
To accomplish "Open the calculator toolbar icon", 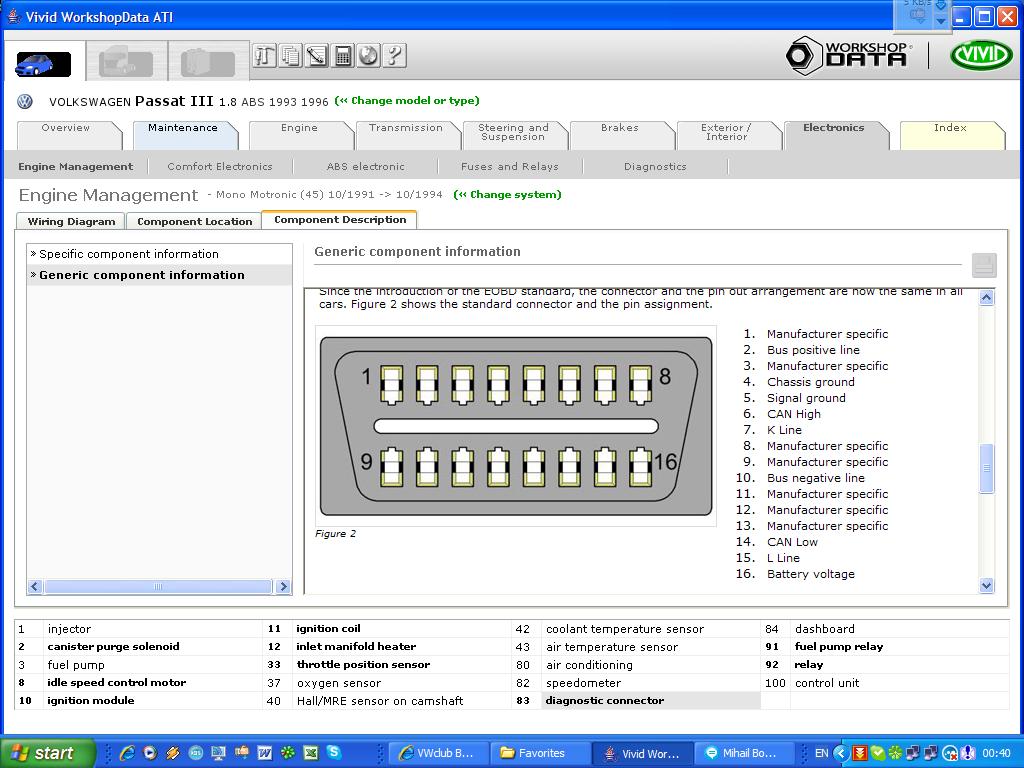I will tap(343, 55).
